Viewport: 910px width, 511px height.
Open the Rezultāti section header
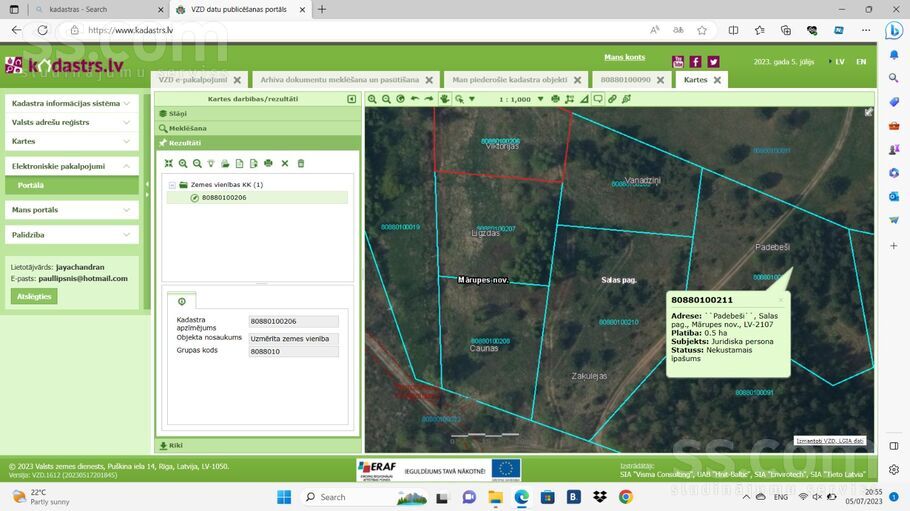click(x=258, y=142)
